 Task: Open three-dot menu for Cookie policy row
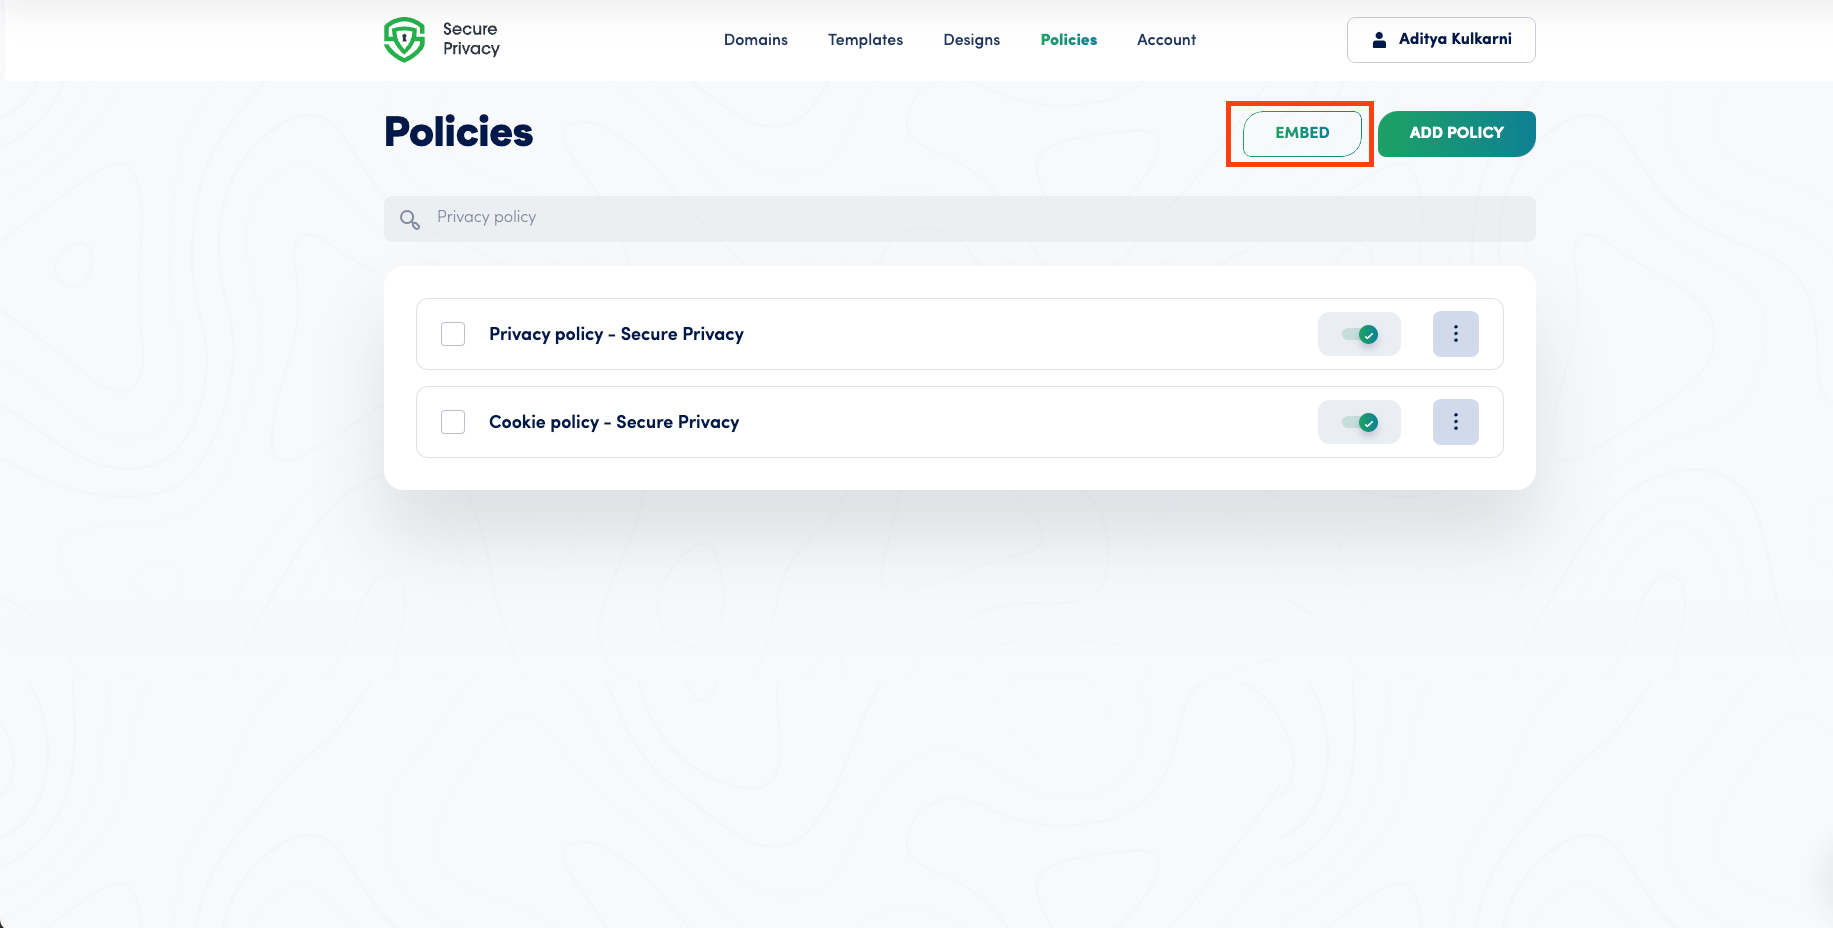[1455, 422]
